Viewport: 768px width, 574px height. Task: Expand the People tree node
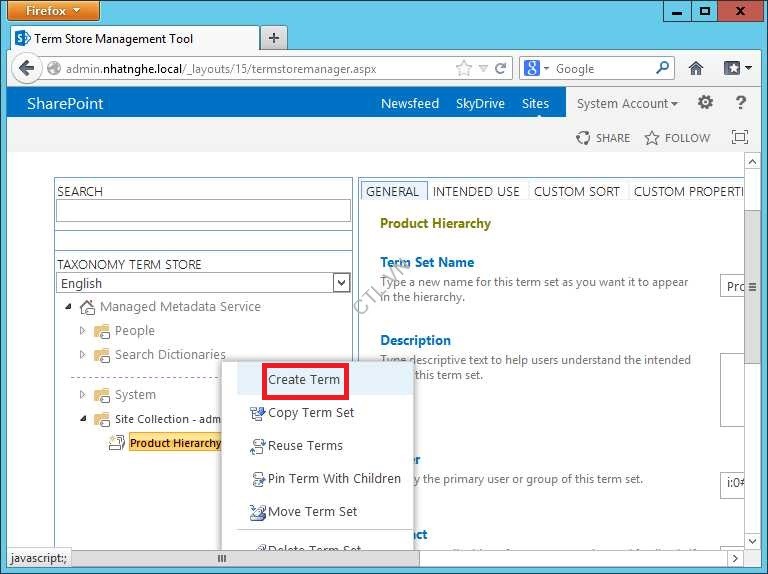[x=83, y=330]
